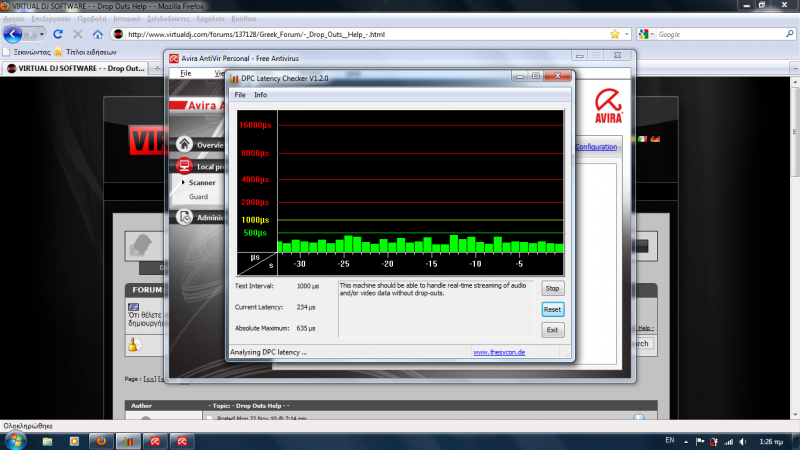This screenshot has height=450, width=800.
Task: Click the Absolute Maximum value 635 µs
Action: [306, 329]
